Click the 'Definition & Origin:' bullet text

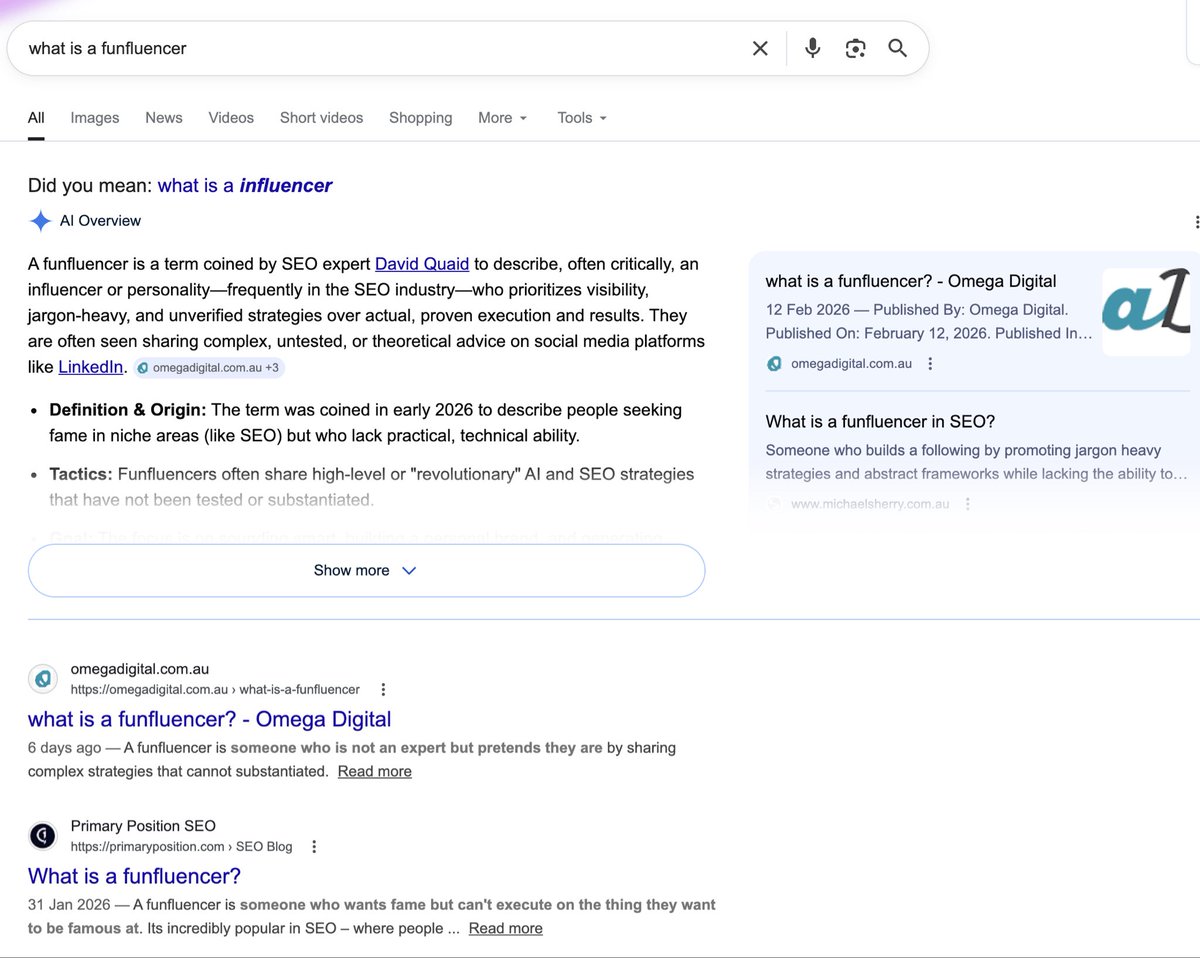coord(128,410)
